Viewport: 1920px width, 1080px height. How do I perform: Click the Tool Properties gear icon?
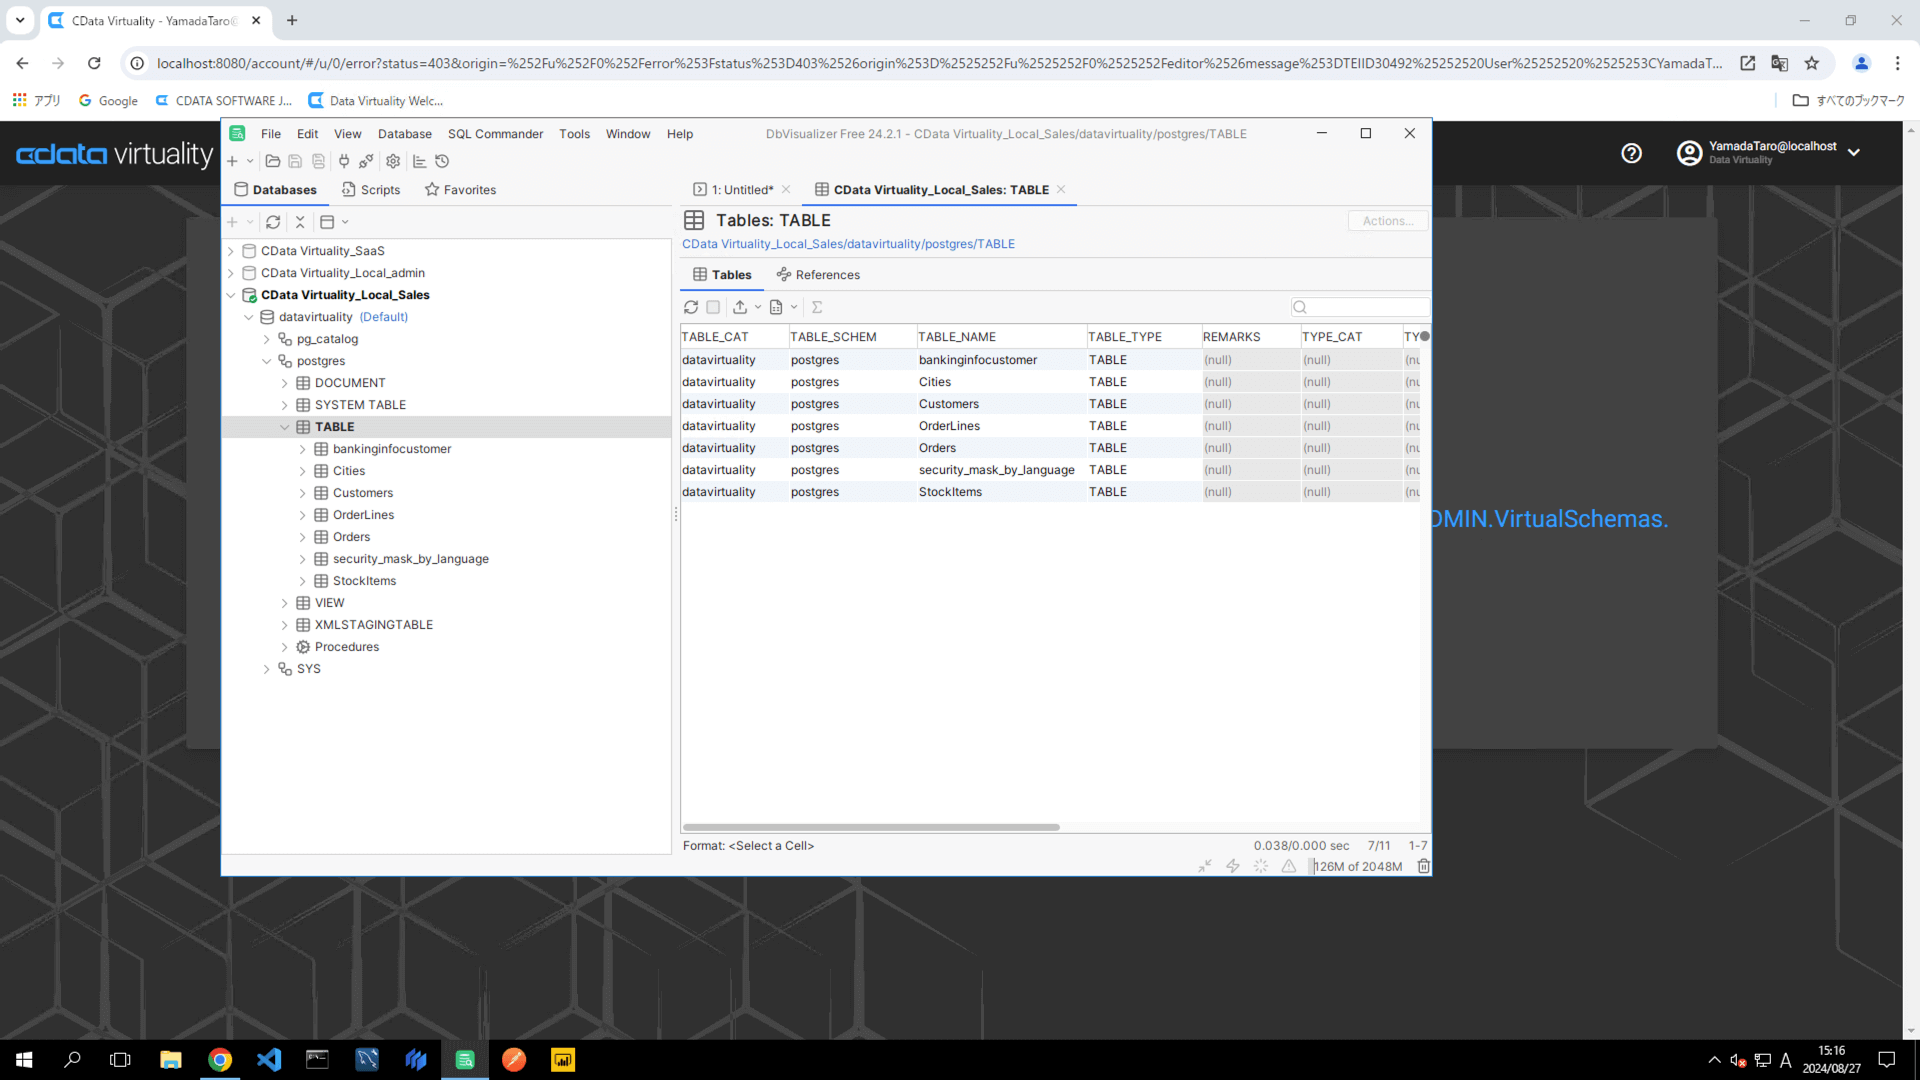(x=393, y=161)
